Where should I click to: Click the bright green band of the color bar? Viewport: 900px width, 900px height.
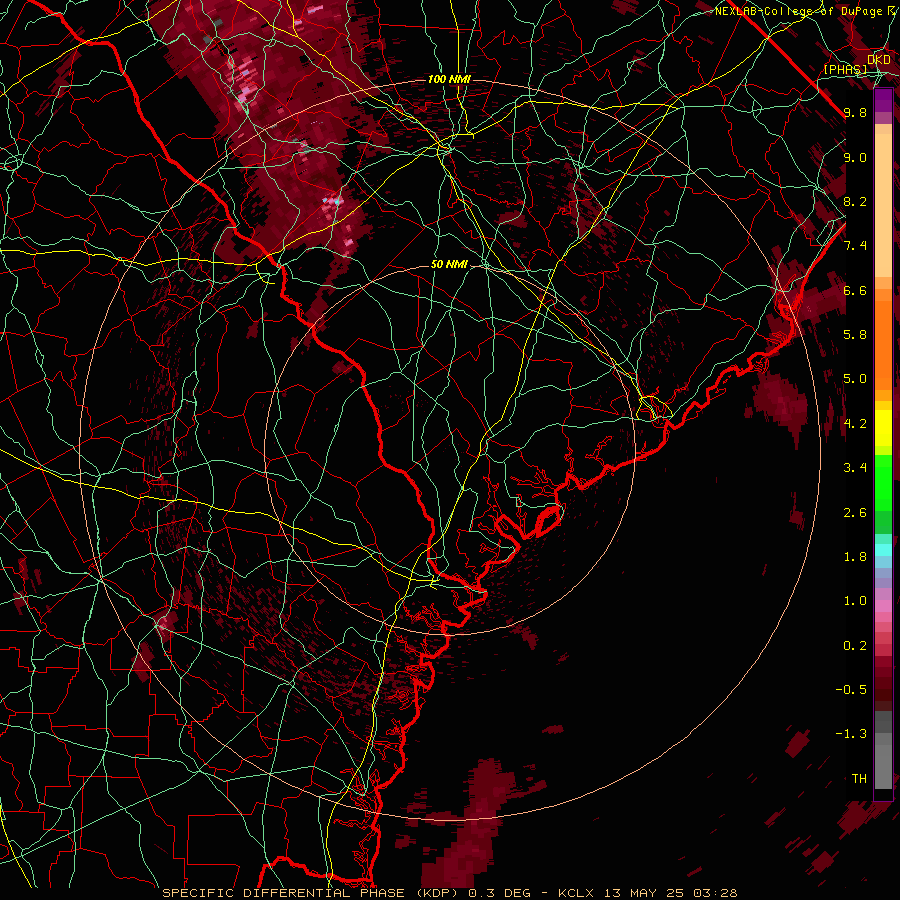point(883,482)
